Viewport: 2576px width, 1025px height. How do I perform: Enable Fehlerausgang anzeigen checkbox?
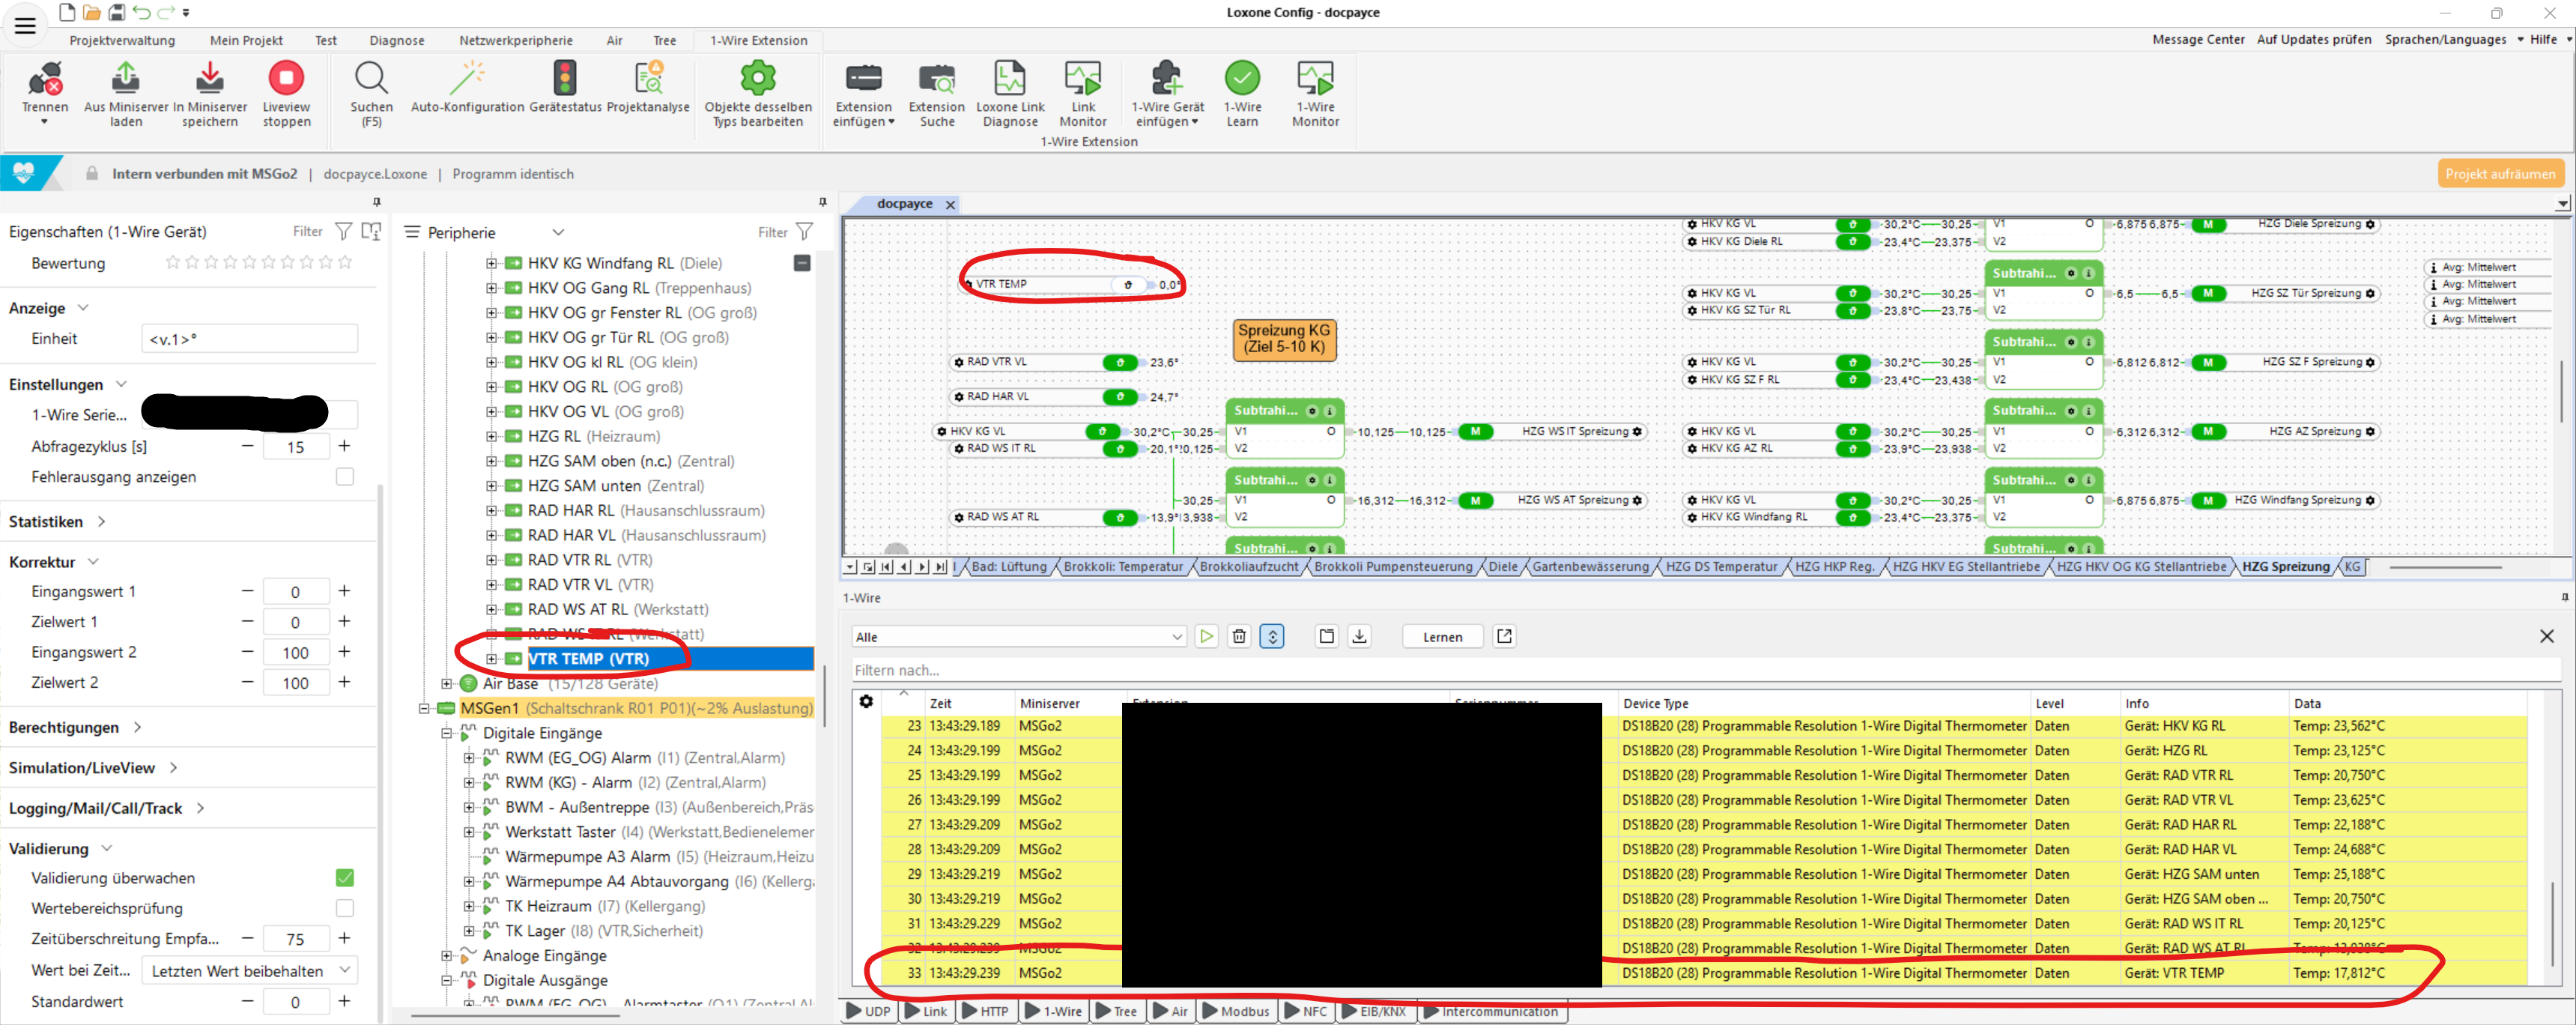(x=345, y=476)
